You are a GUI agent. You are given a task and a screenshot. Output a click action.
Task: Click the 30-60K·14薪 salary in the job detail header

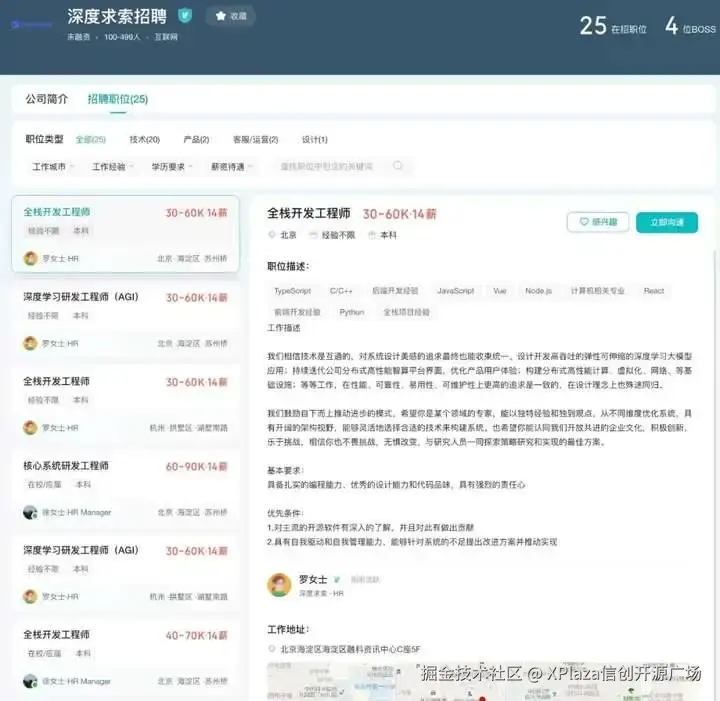(x=399, y=214)
